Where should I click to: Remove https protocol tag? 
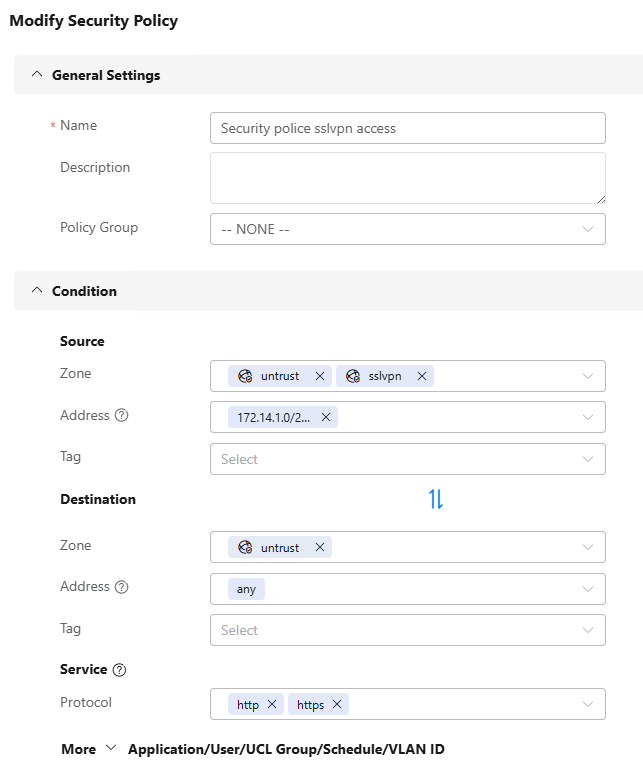click(337, 704)
